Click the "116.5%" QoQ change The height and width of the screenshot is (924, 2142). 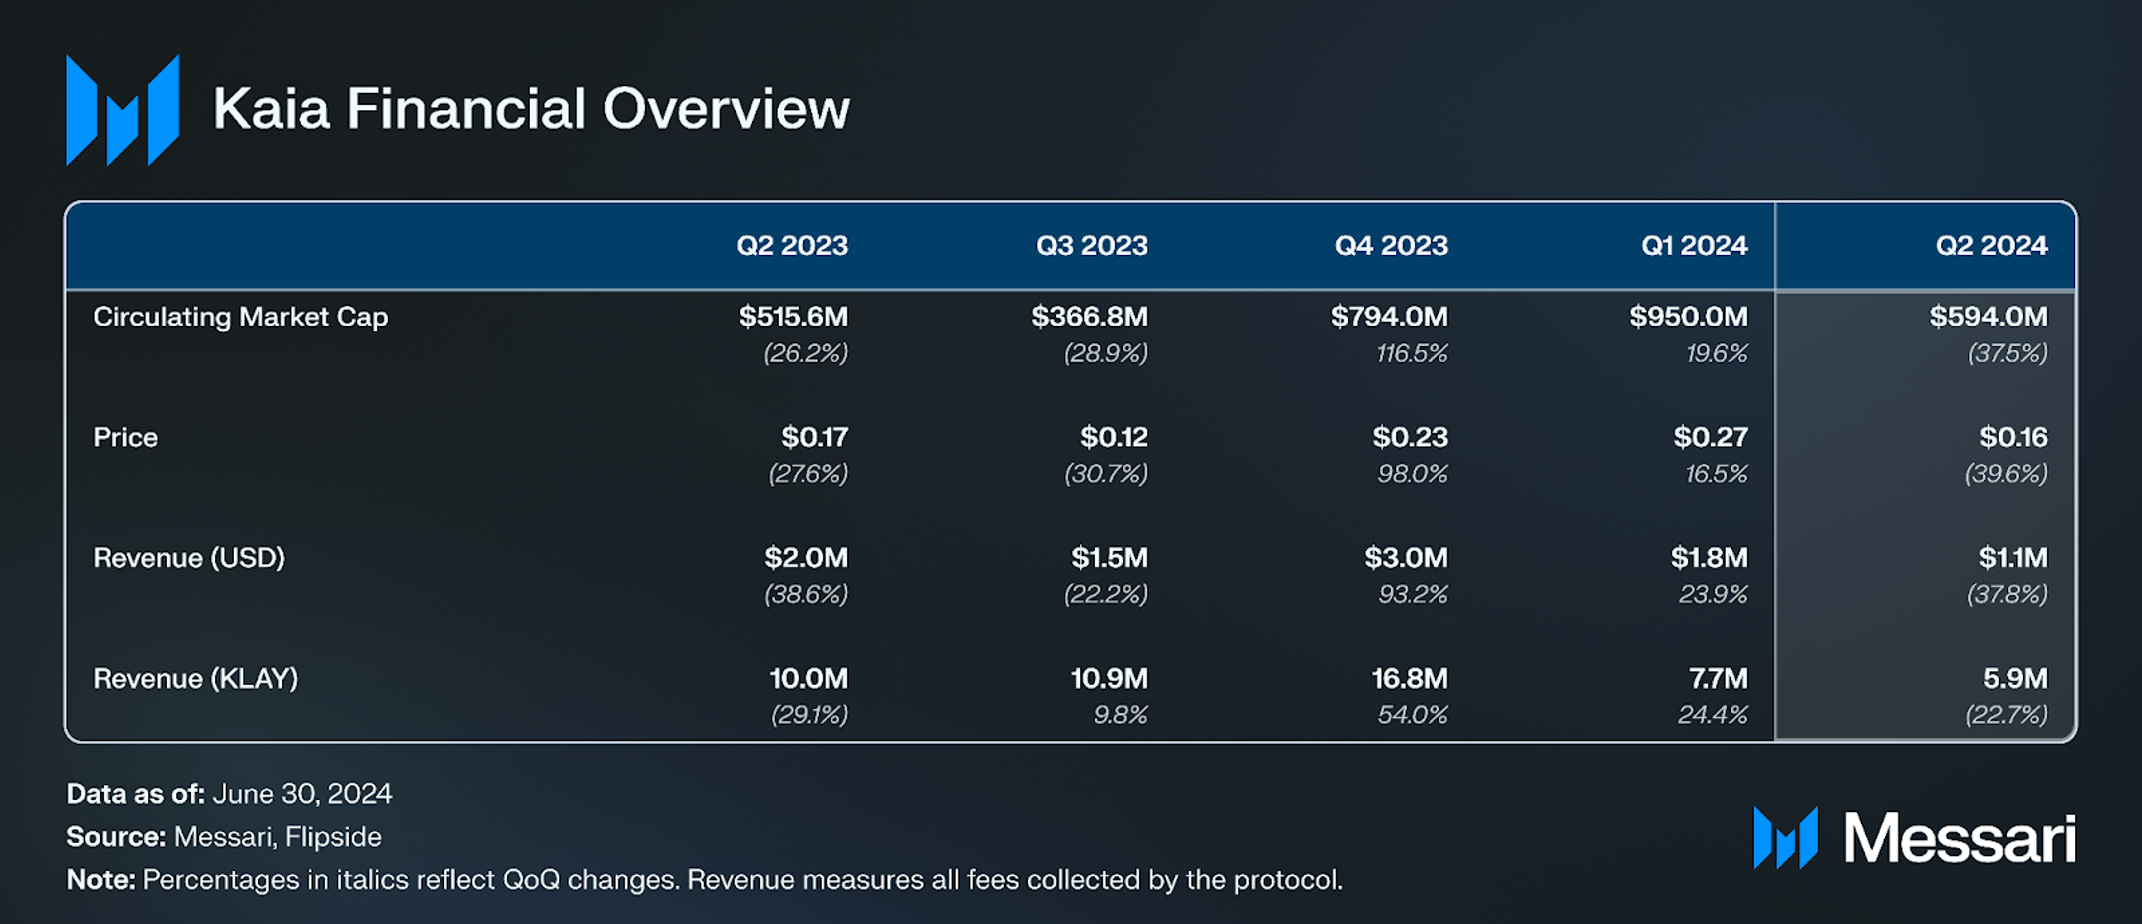(x=1411, y=353)
